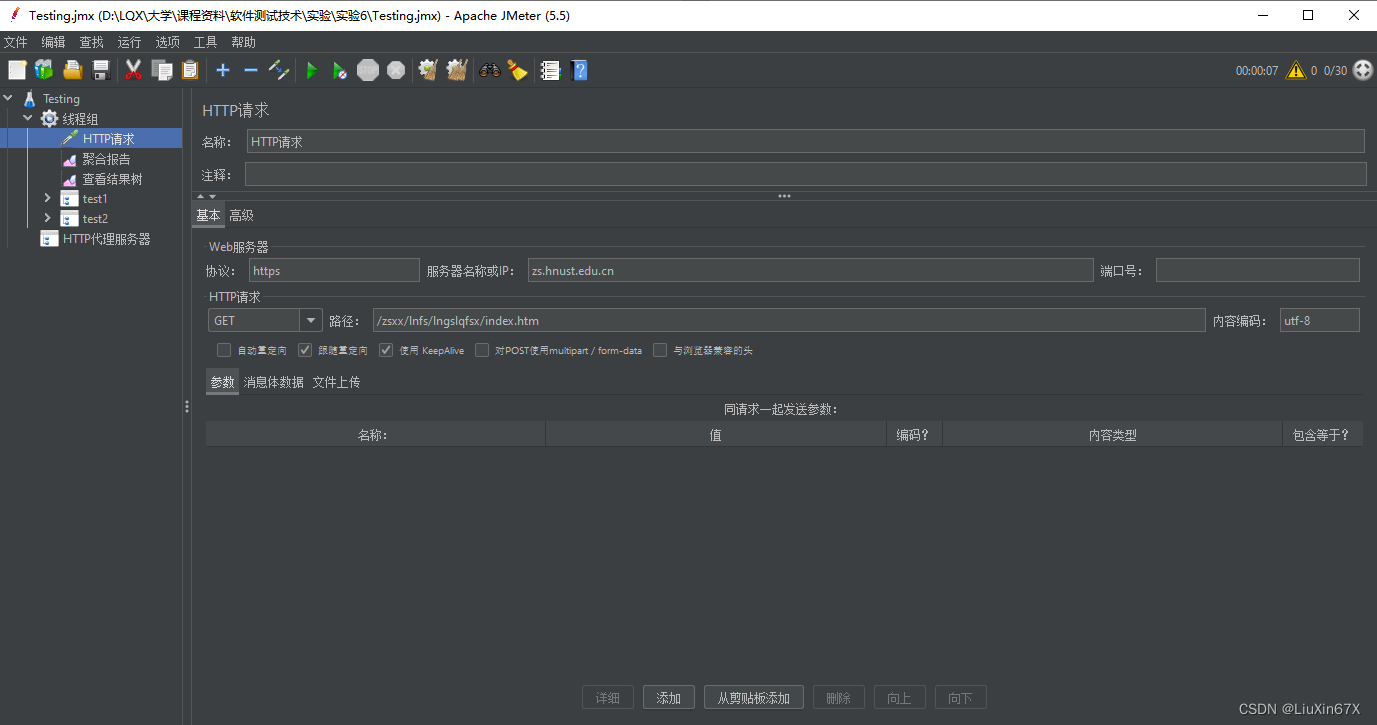Click the panel collapse arrows under 注释
This screenshot has width=1377, height=725.
tap(206, 196)
